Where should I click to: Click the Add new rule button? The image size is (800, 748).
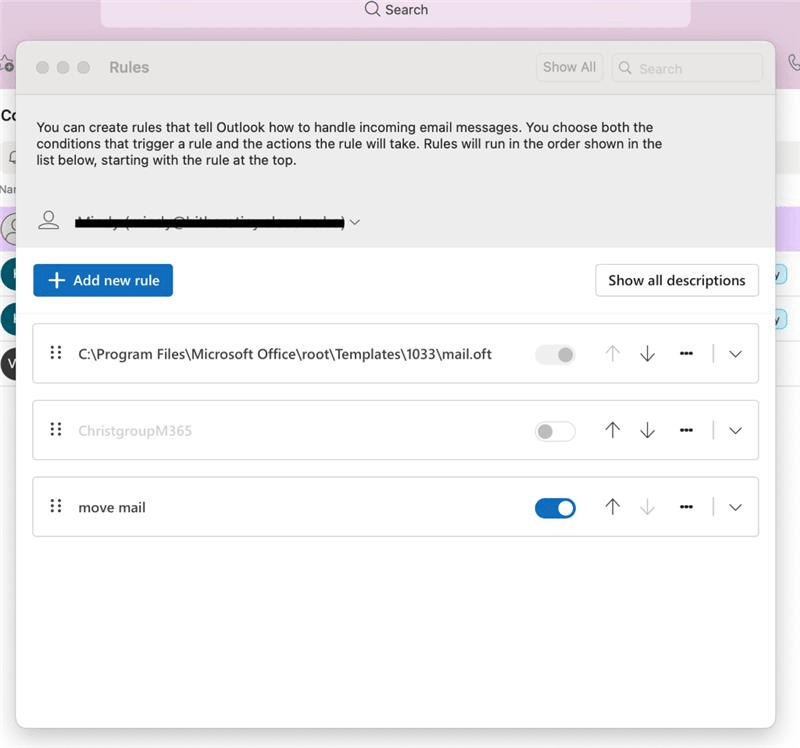[x=103, y=280]
